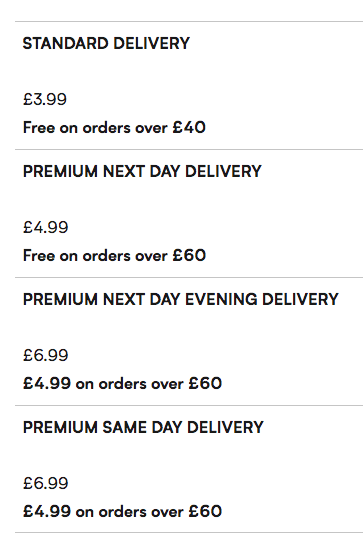Click the word EVENING in the third heading

pos(221,299)
